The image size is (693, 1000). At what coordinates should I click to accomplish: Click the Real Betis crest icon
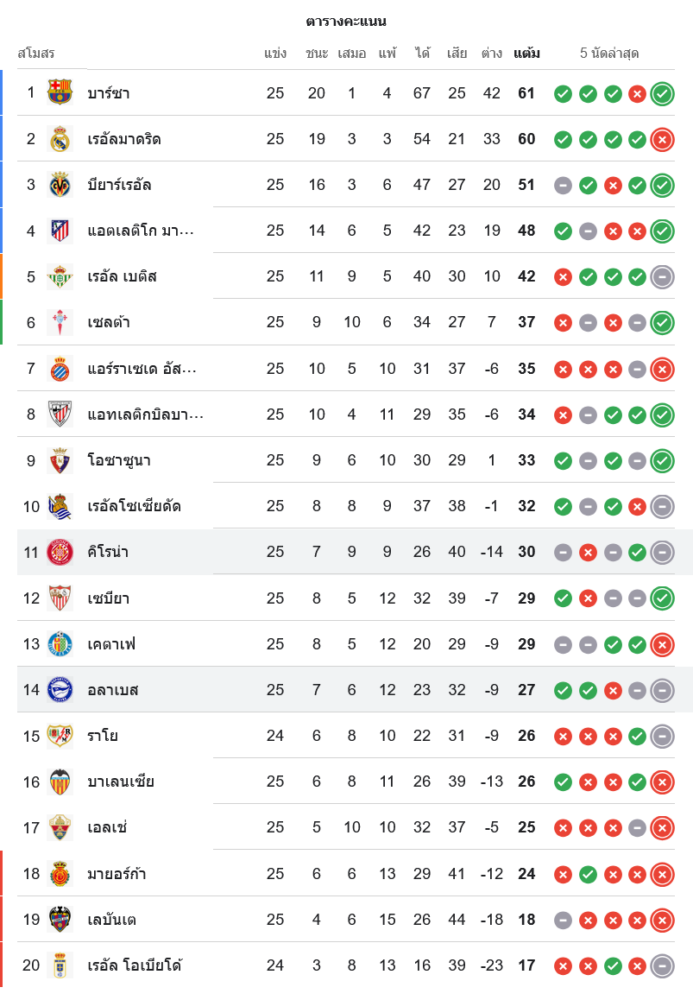[x=60, y=277]
